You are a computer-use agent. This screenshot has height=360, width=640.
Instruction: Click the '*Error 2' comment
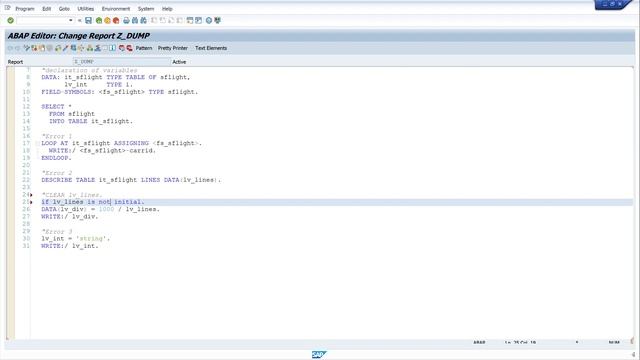coord(57,173)
